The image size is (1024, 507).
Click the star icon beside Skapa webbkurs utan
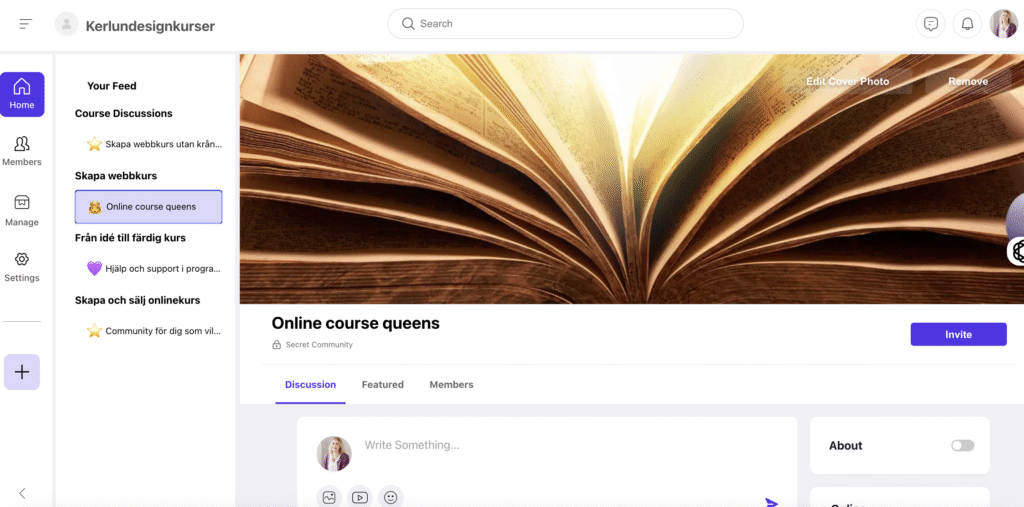[95, 144]
